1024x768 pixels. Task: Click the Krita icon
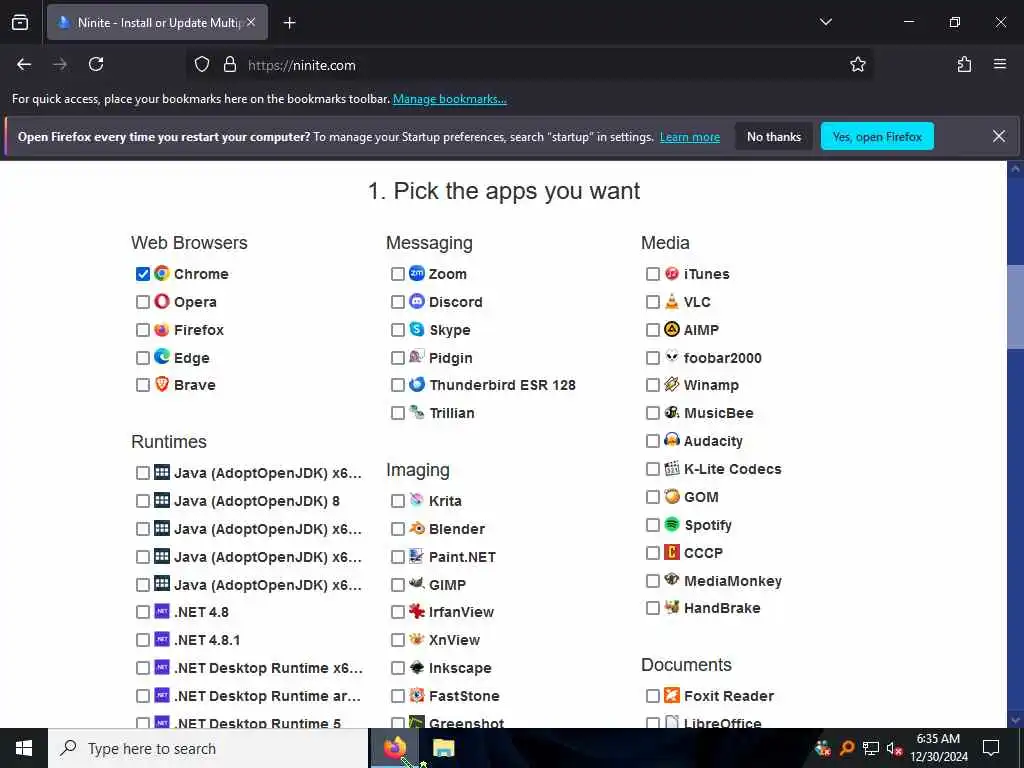tap(417, 500)
